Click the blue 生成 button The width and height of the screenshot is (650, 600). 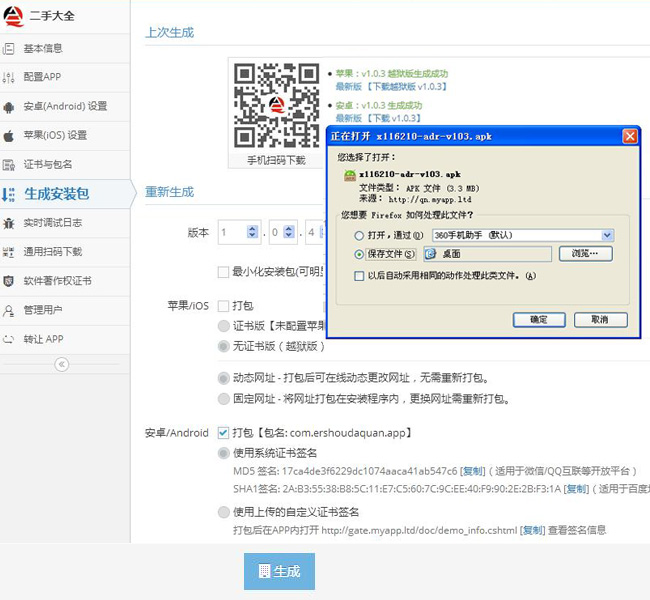tap(279, 571)
